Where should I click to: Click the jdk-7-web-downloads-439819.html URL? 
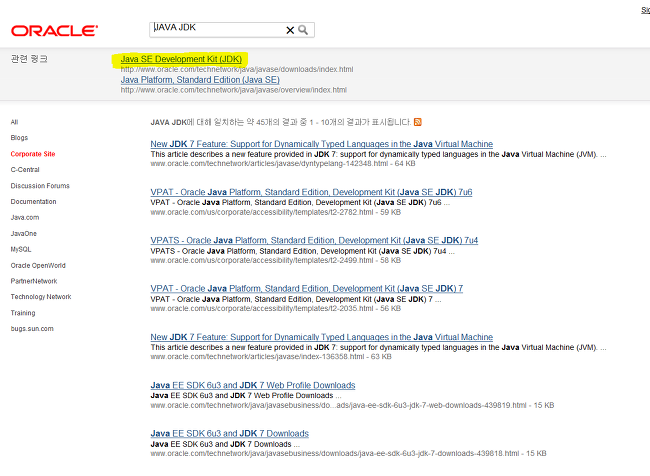pos(338,405)
